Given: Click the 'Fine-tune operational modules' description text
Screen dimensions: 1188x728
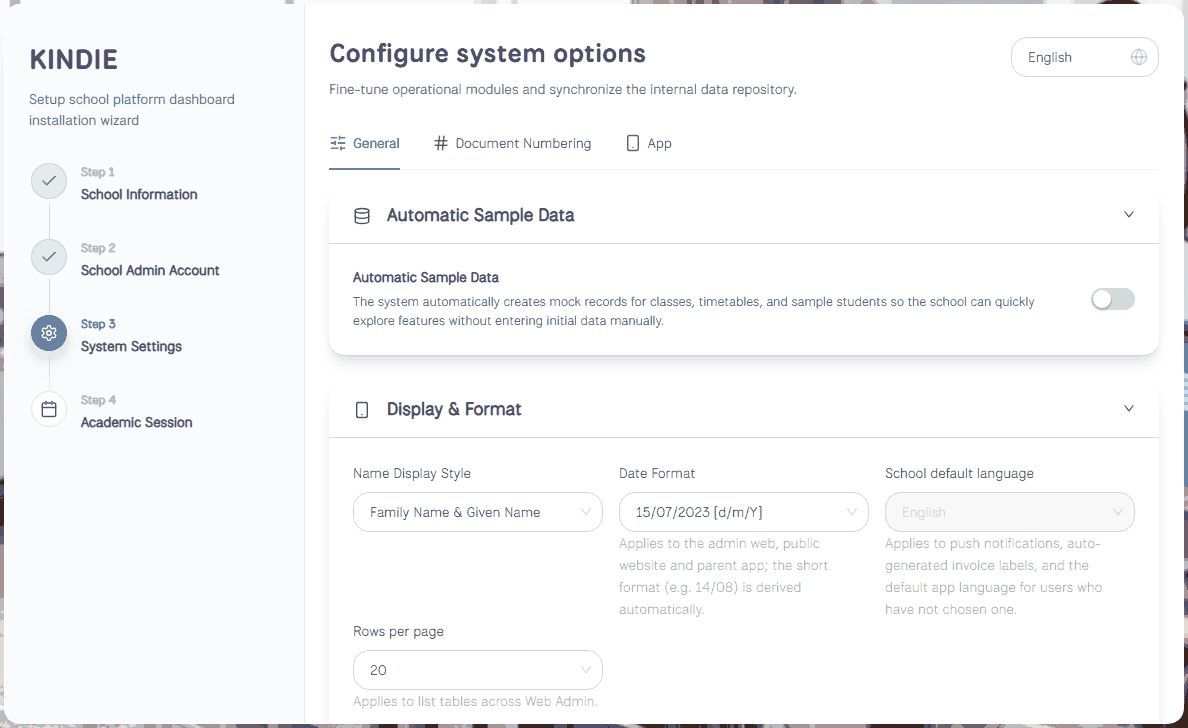Looking at the screenshot, I should [562, 89].
